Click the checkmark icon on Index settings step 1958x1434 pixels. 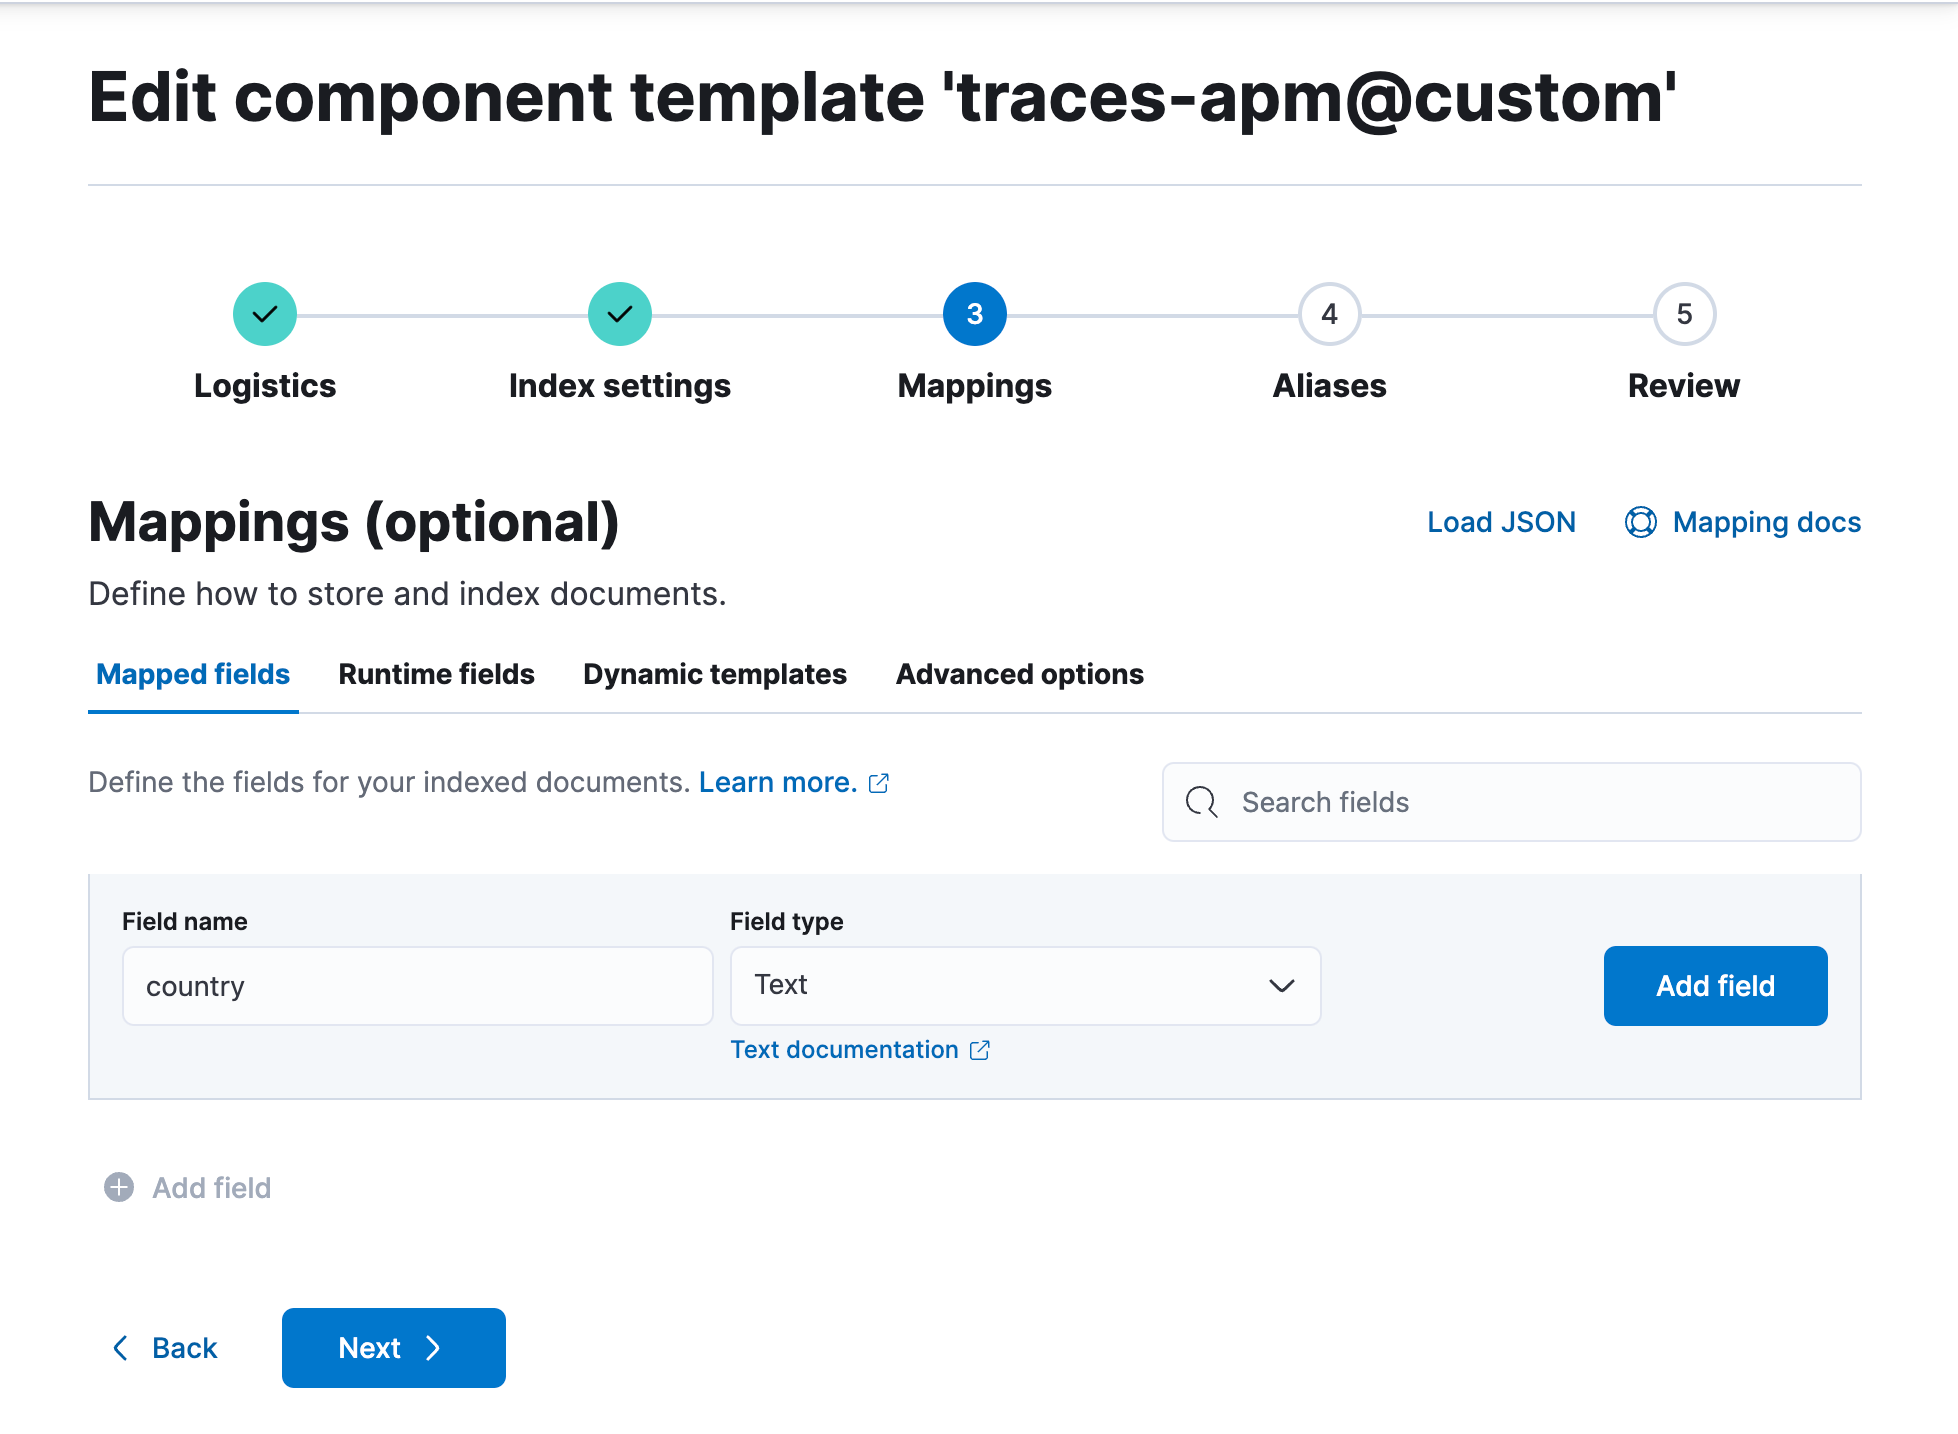tap(619, 313)
